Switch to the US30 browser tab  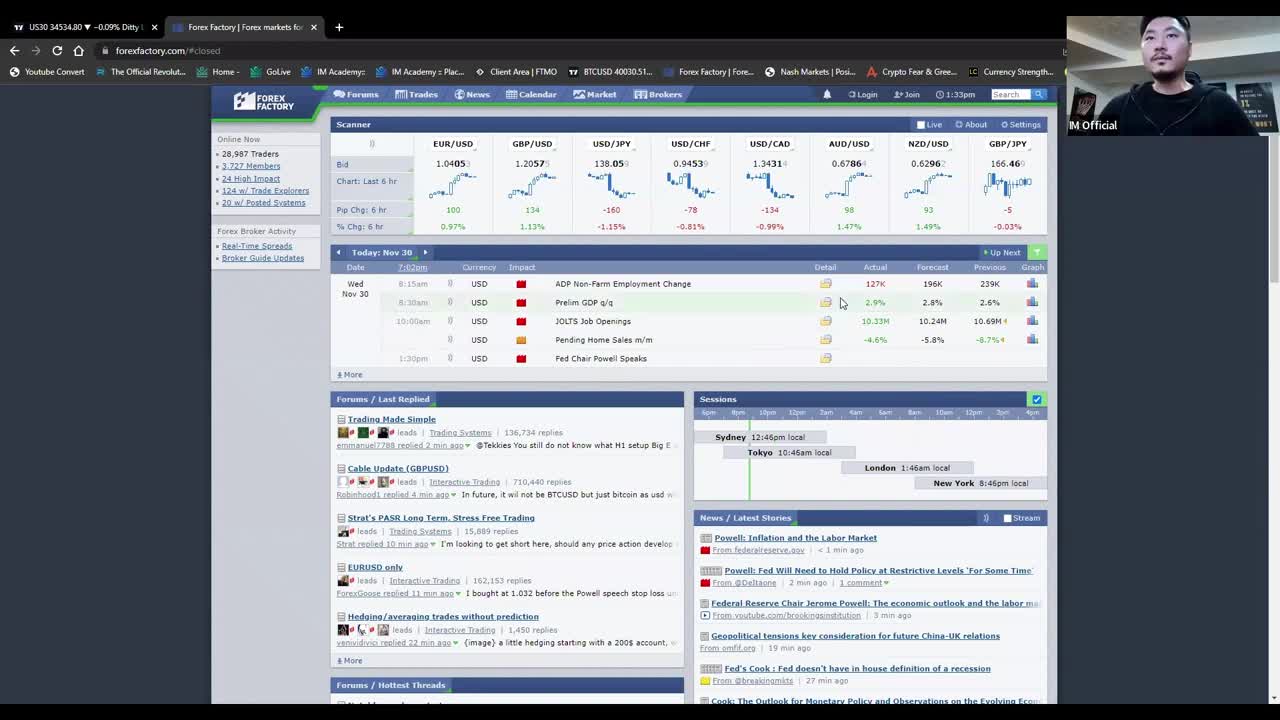pyautogui.click(x=85, y=27)
